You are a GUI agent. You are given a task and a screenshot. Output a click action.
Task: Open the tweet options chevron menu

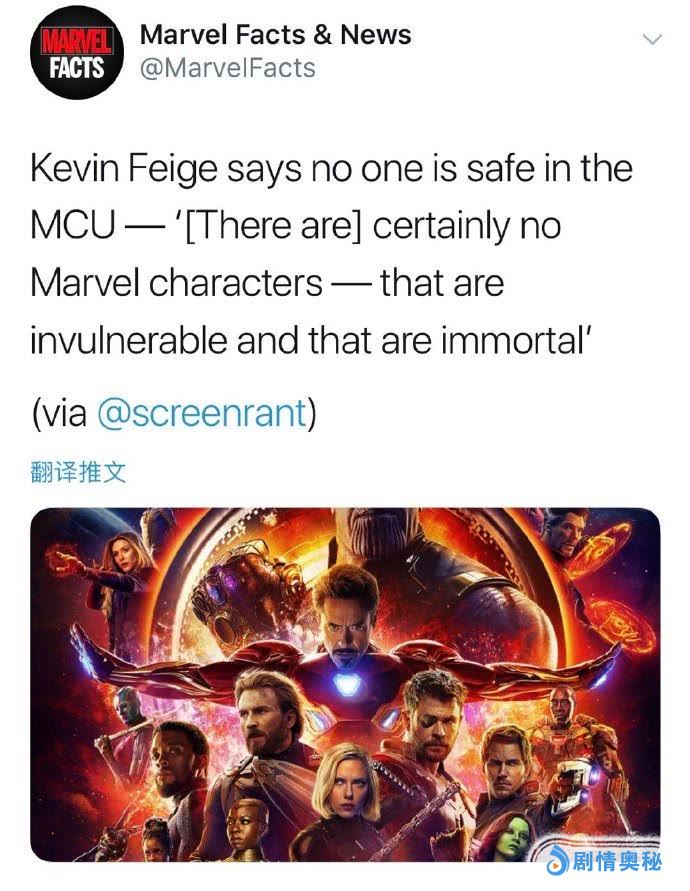[652, 39]
